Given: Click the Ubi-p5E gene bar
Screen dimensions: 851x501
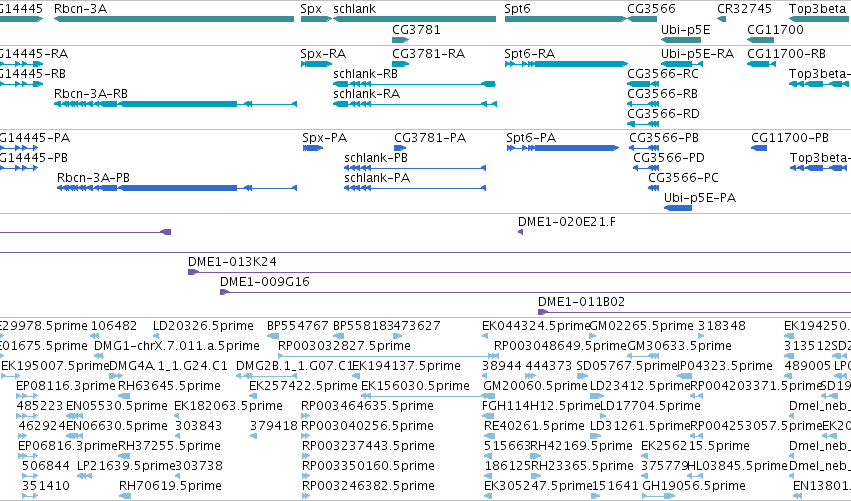Looking at the screenshot, I should point(681,40).
